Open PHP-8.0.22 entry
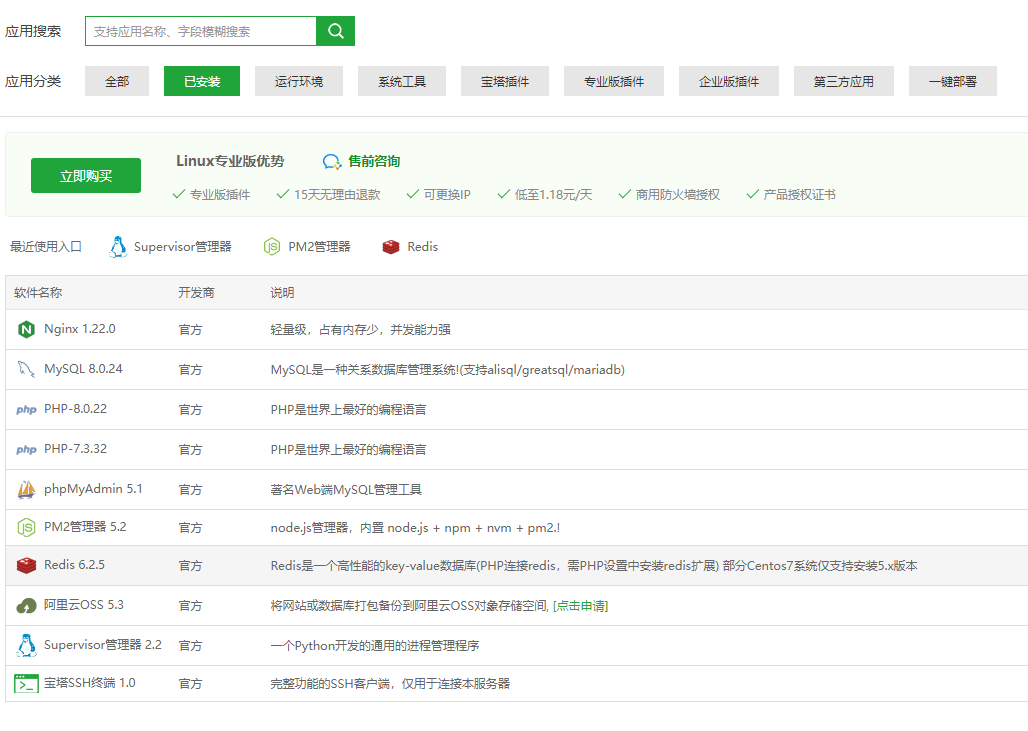1028x731 pixels. pos(75,409)
